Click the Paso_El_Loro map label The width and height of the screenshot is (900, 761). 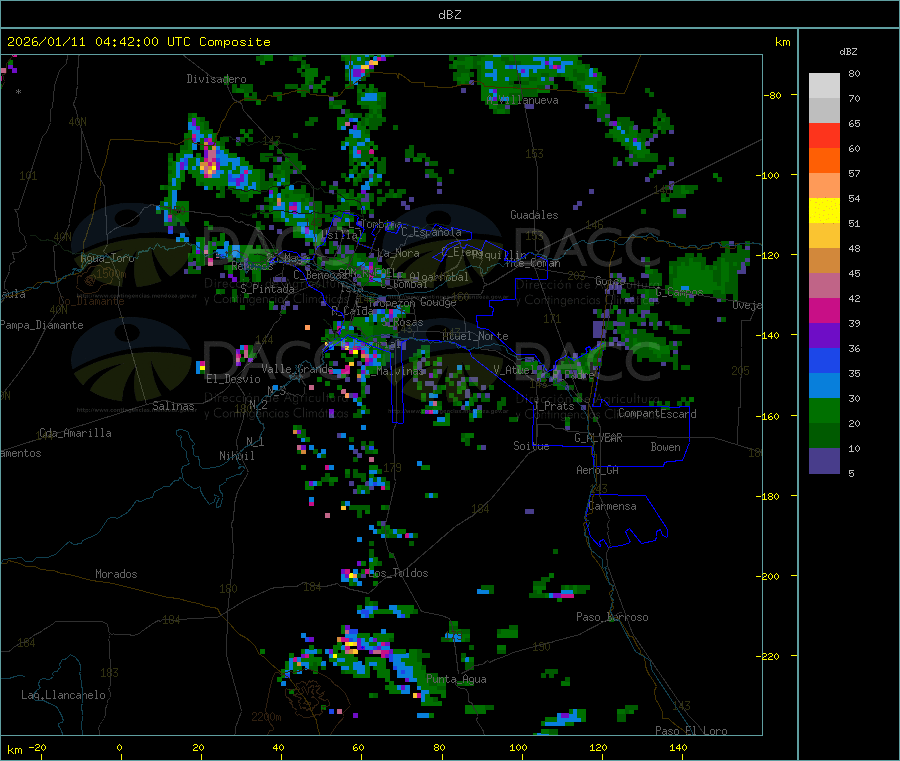pyautogui.click(x=691, y=731)
